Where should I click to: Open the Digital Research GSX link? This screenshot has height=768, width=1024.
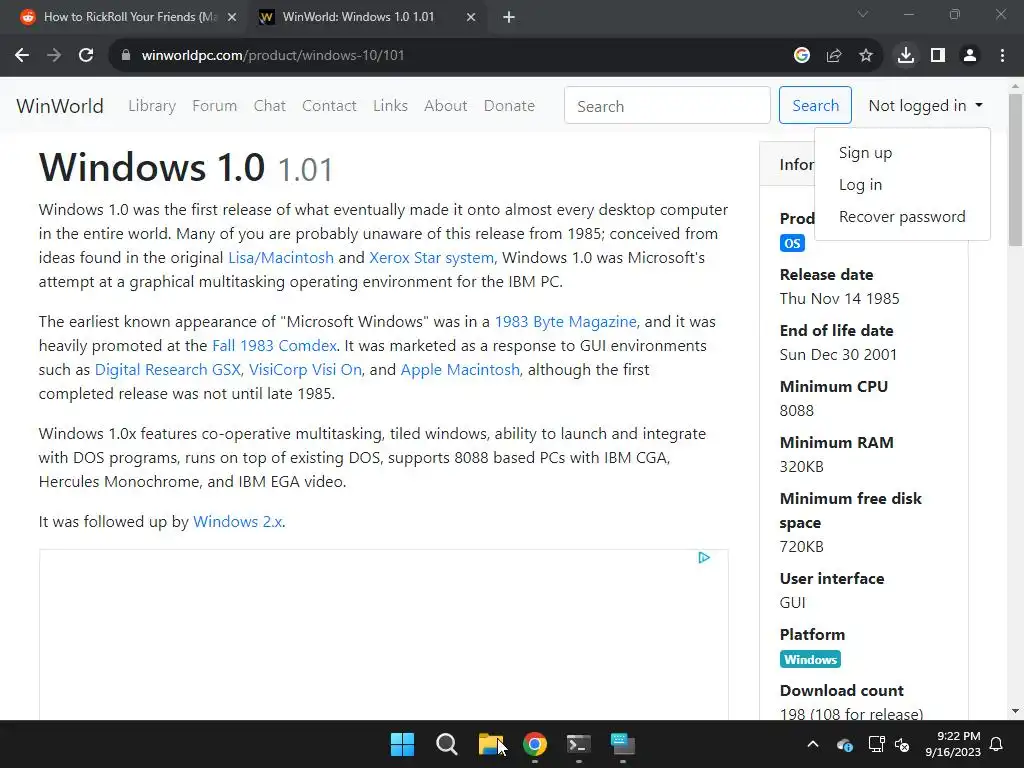click(x=168, y=370)
